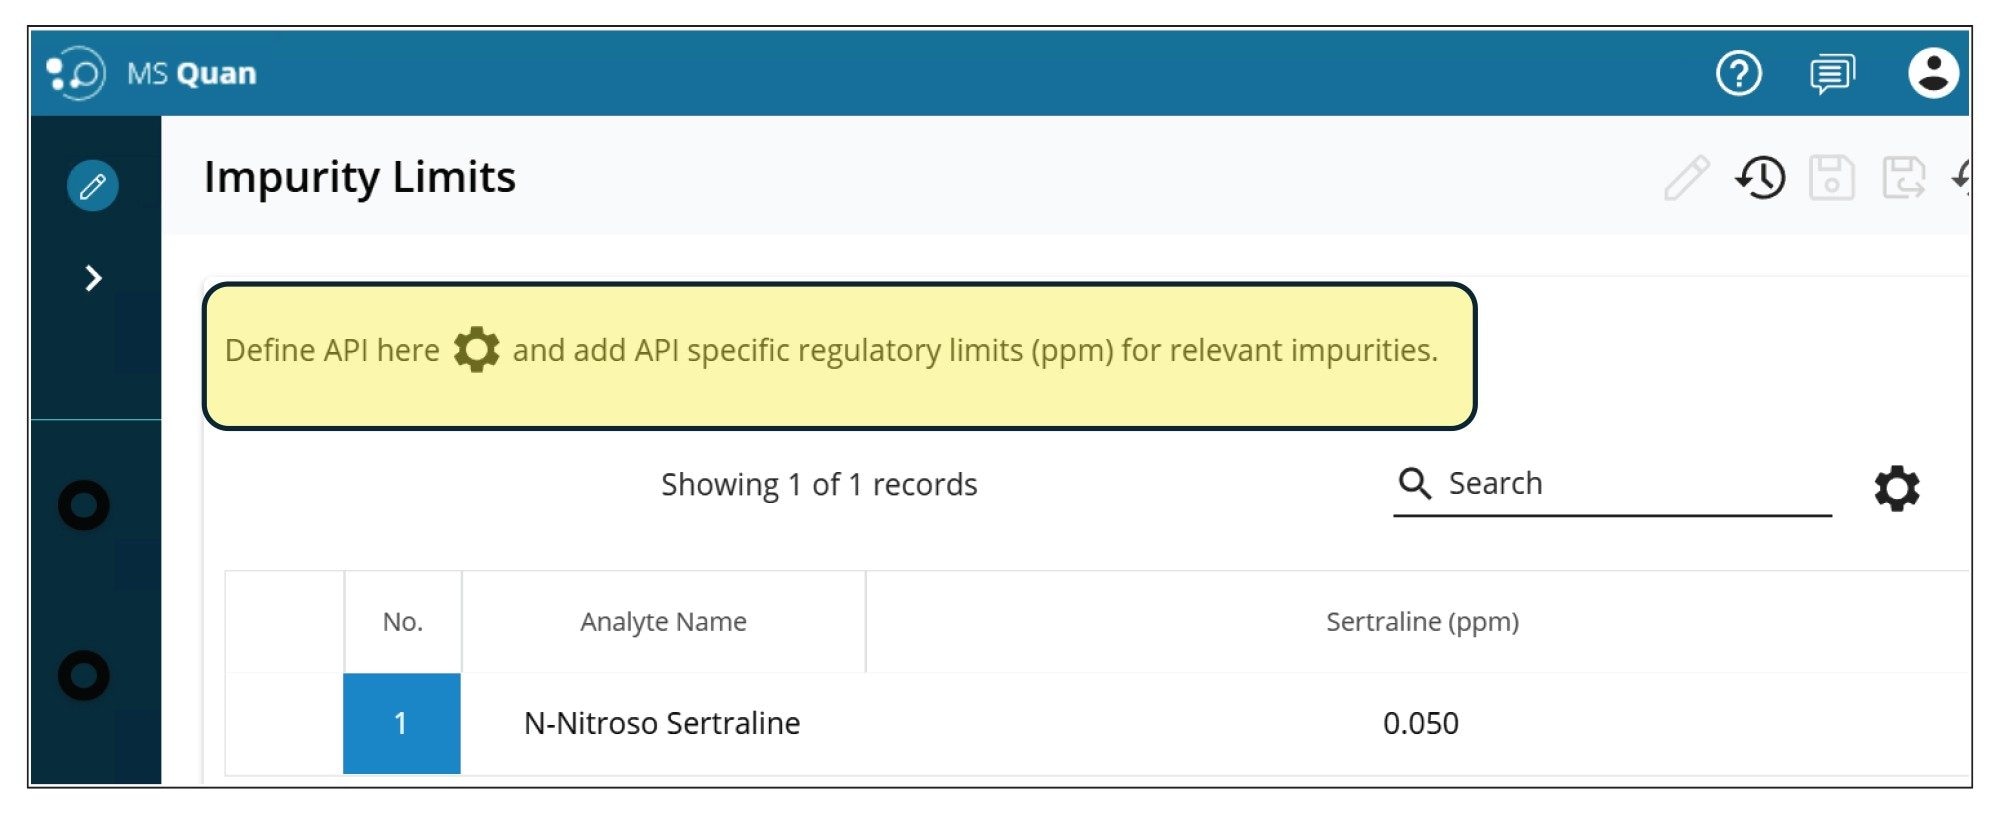Open the user account profile icon
The height and width of the screenshot is (822, 2000).
point(1933,73)
